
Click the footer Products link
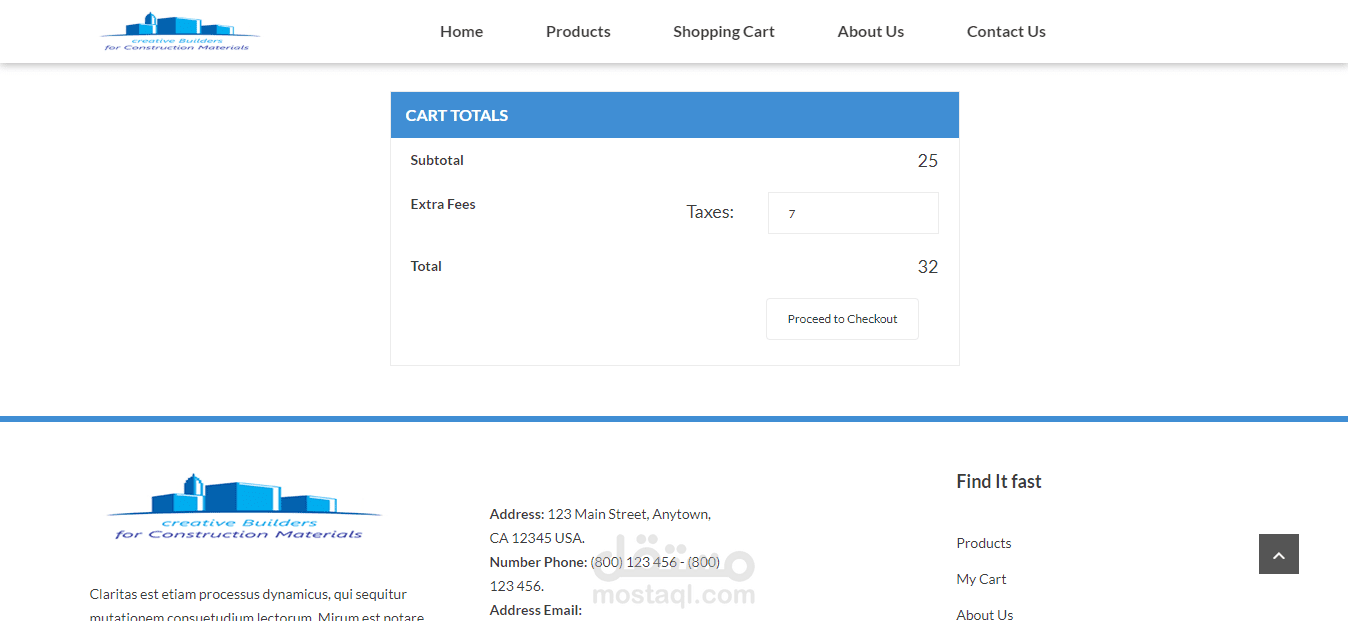(984, 543)
